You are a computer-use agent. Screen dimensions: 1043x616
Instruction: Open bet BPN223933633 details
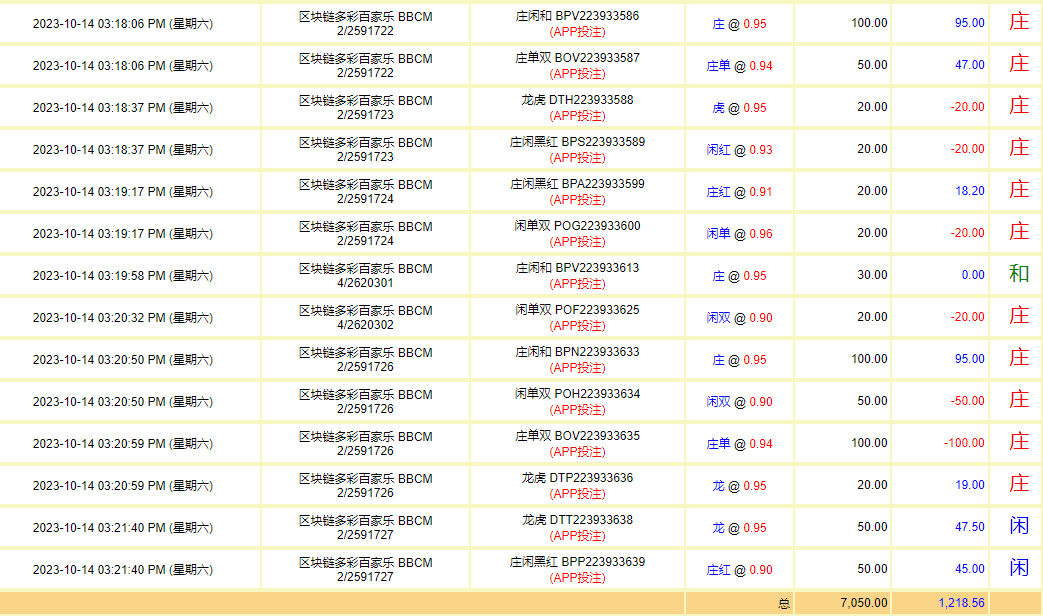click(577, 352)
